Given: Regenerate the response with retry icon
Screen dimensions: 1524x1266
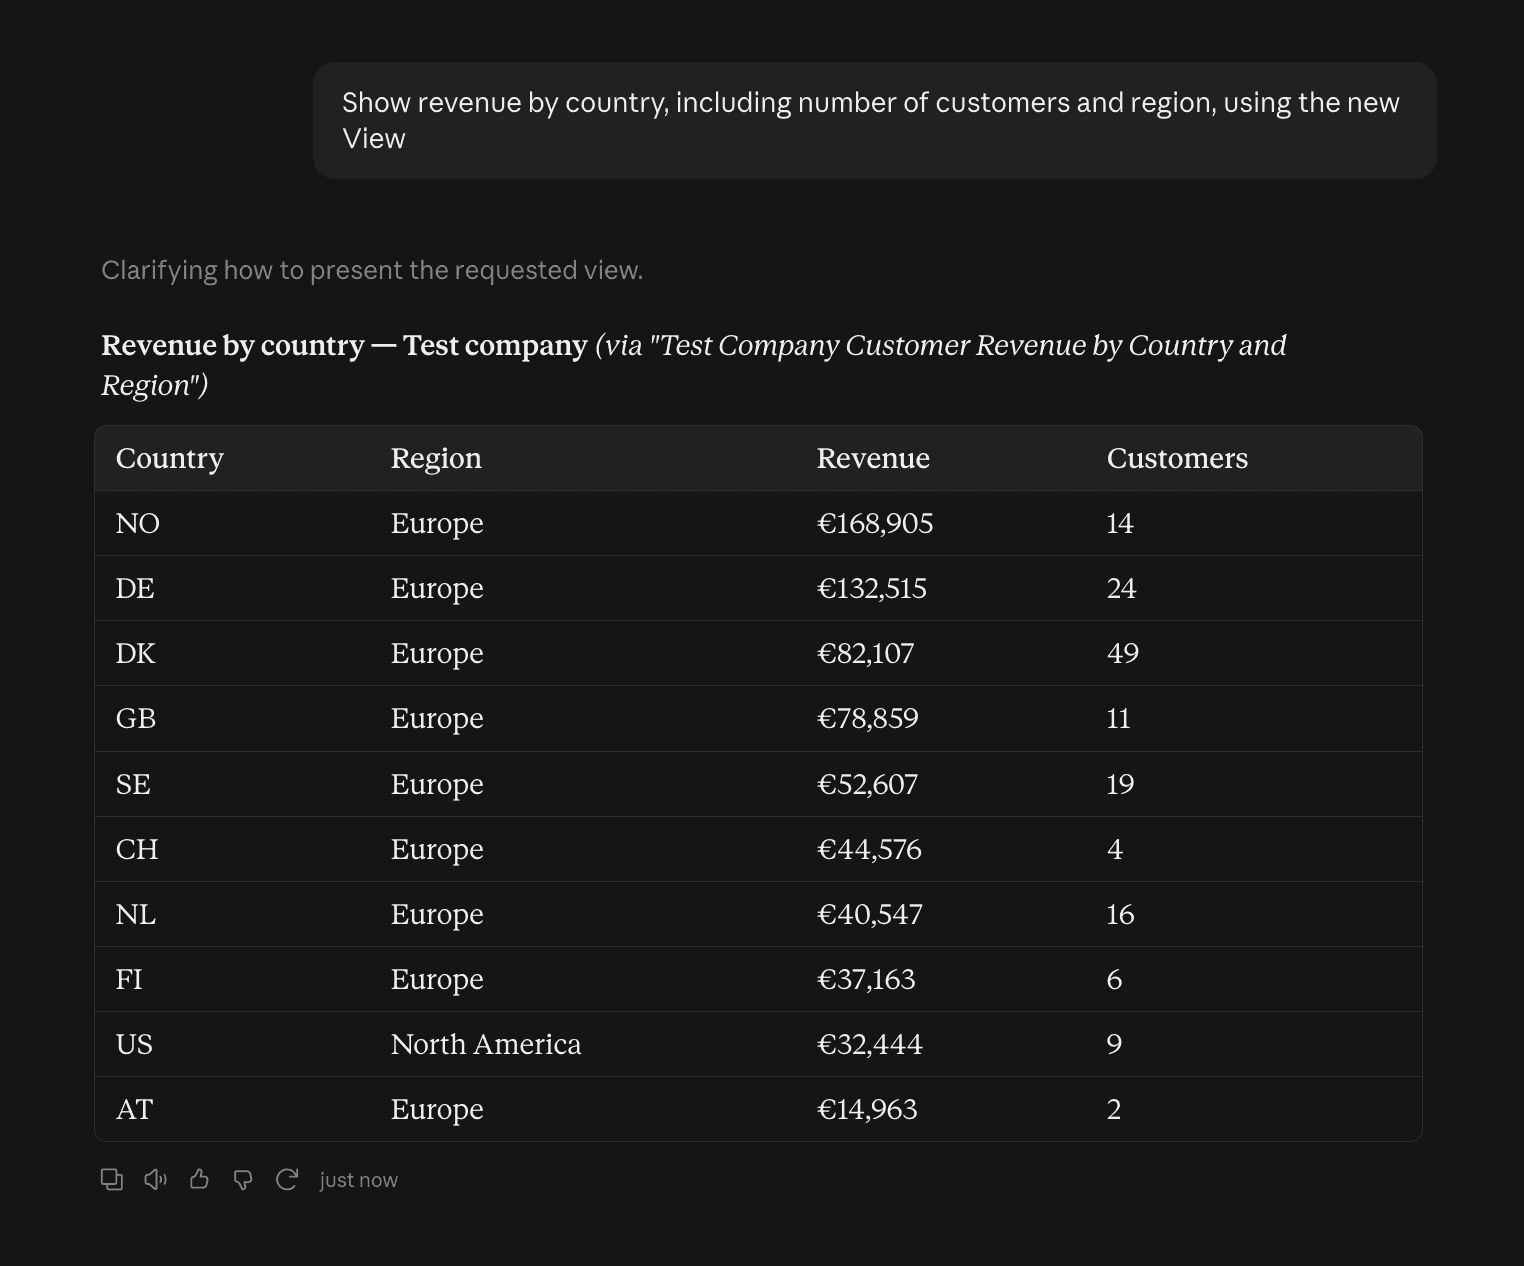Looking at the screenshot, I should (x=287, y=1180).
